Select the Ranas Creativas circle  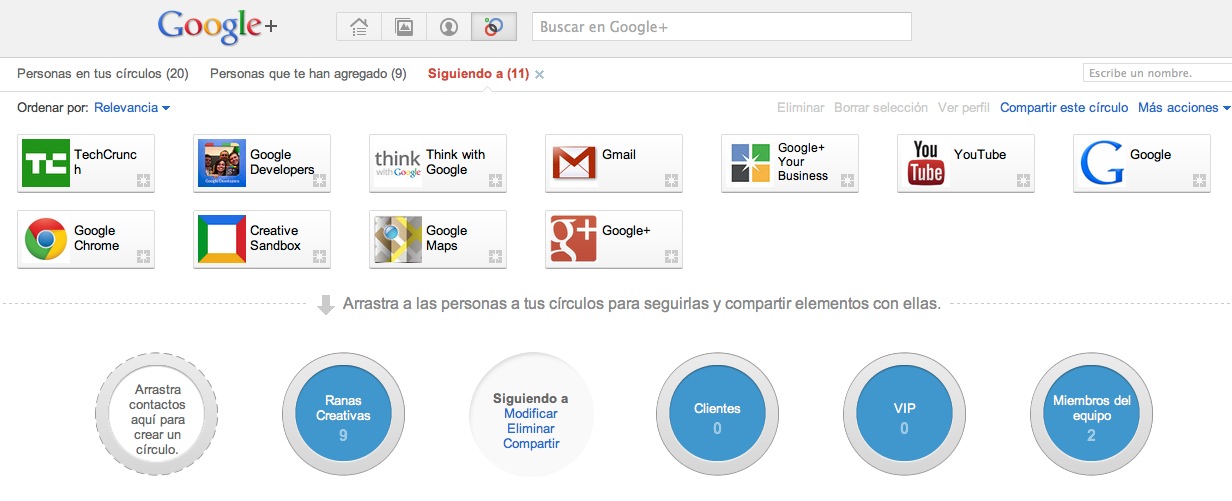343,413
